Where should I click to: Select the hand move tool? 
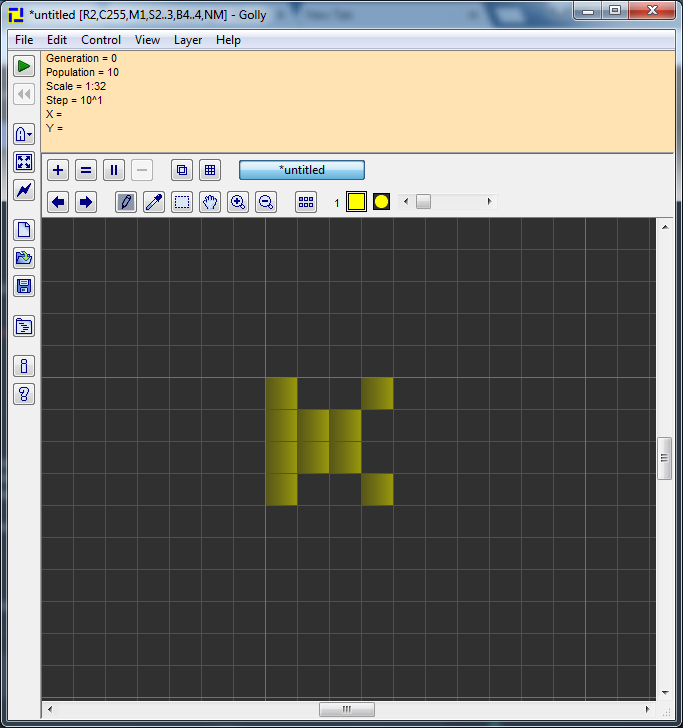210,202
